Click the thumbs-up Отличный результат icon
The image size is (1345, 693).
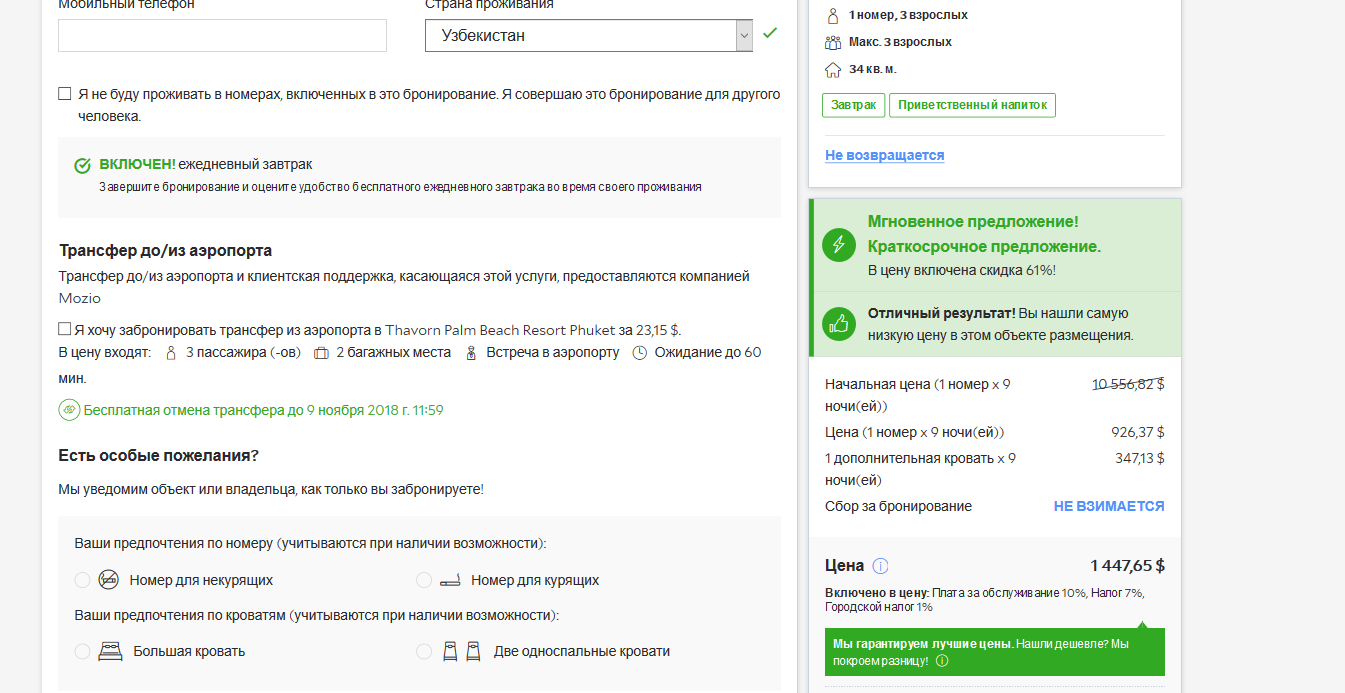(838, 324)
